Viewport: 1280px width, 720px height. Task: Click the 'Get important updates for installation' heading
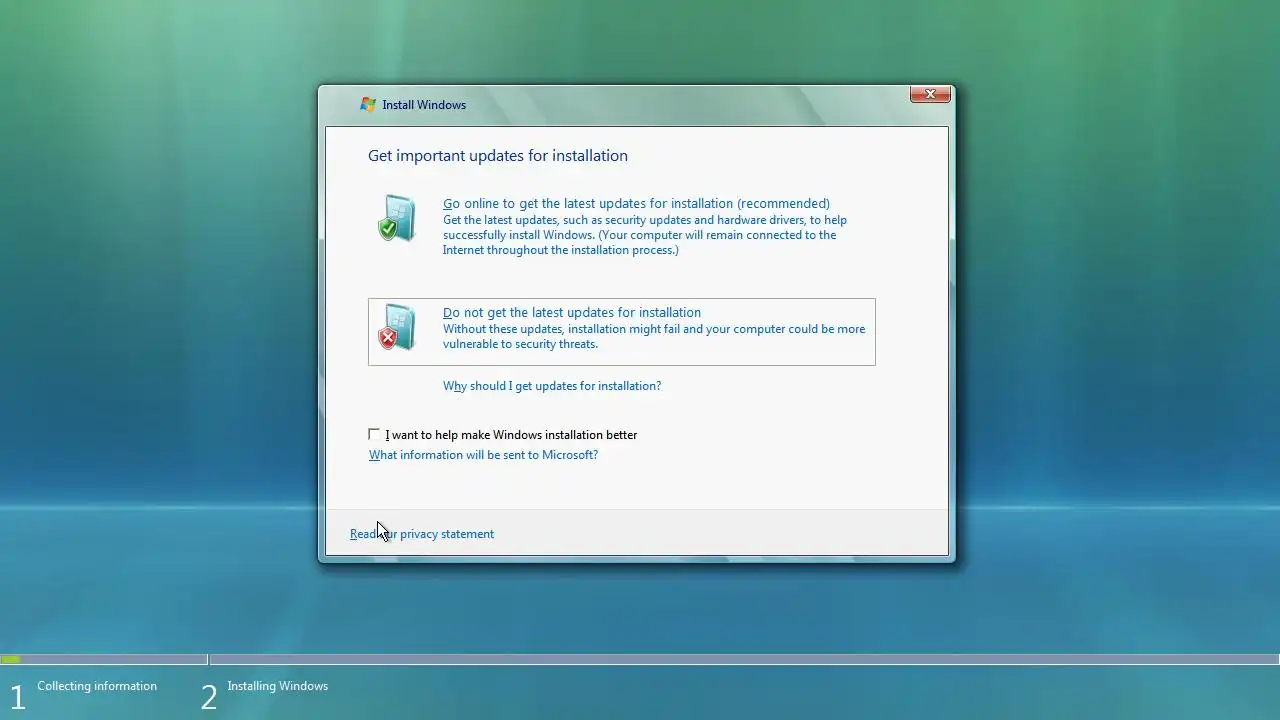point(498,156)
